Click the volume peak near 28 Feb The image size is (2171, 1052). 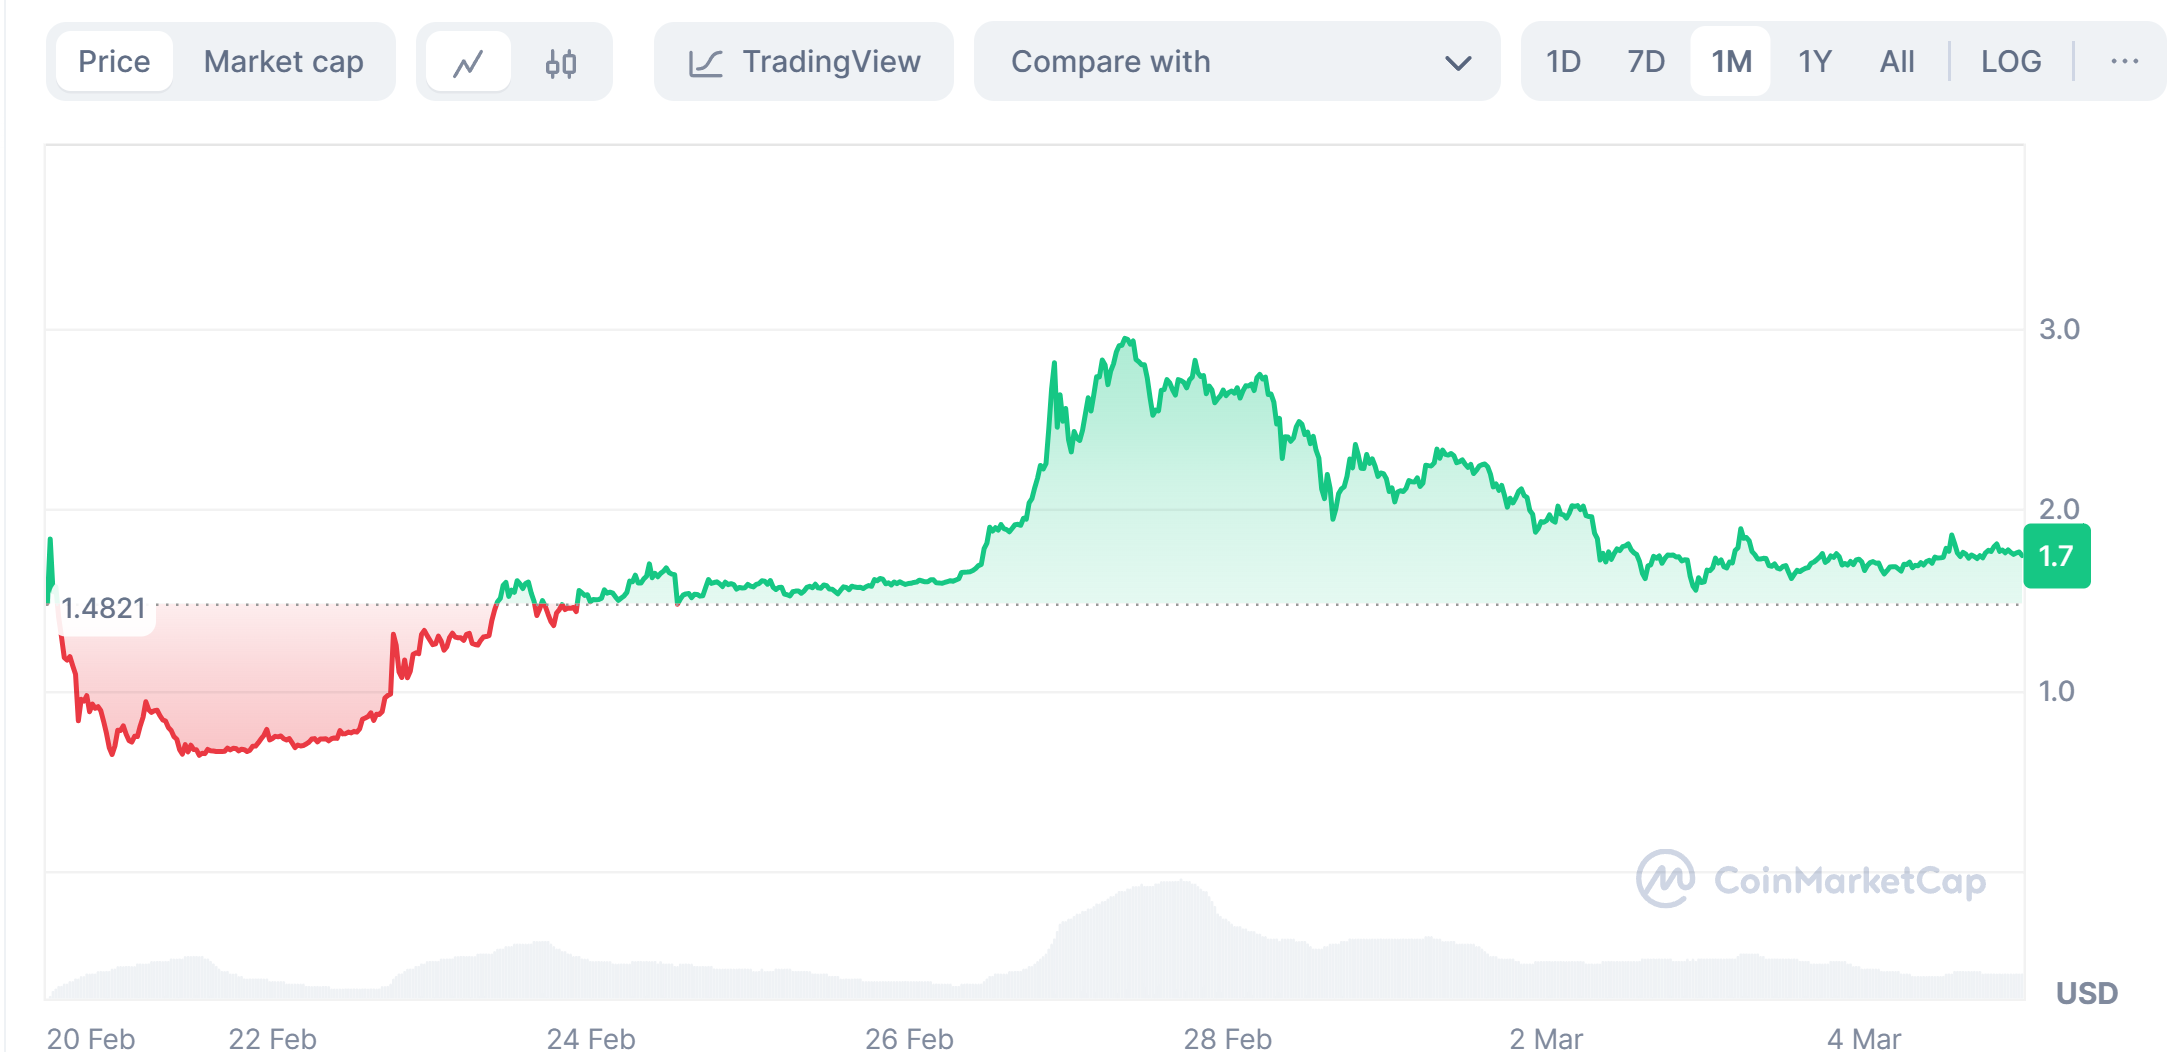point(1181,885)
